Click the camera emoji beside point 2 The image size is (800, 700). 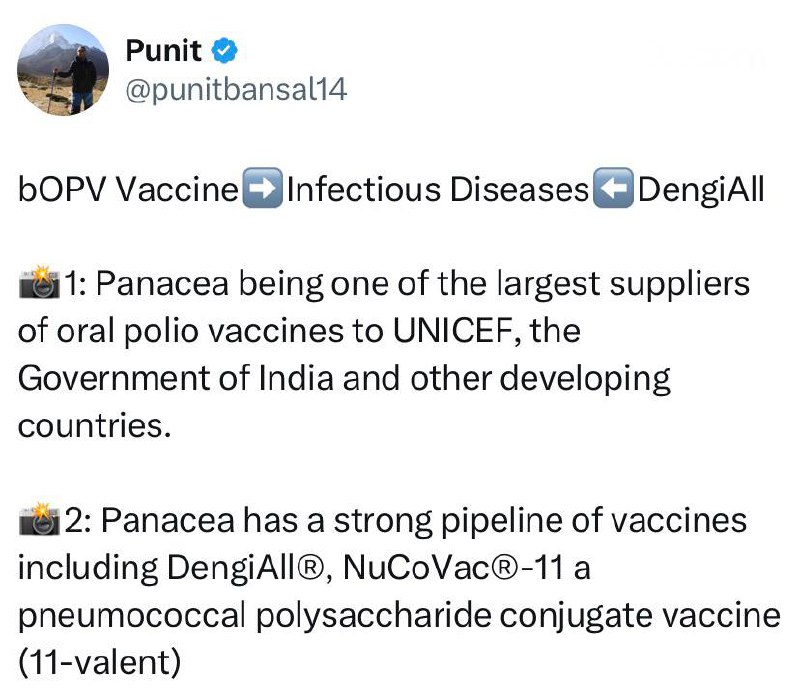[x=39, y=521]
